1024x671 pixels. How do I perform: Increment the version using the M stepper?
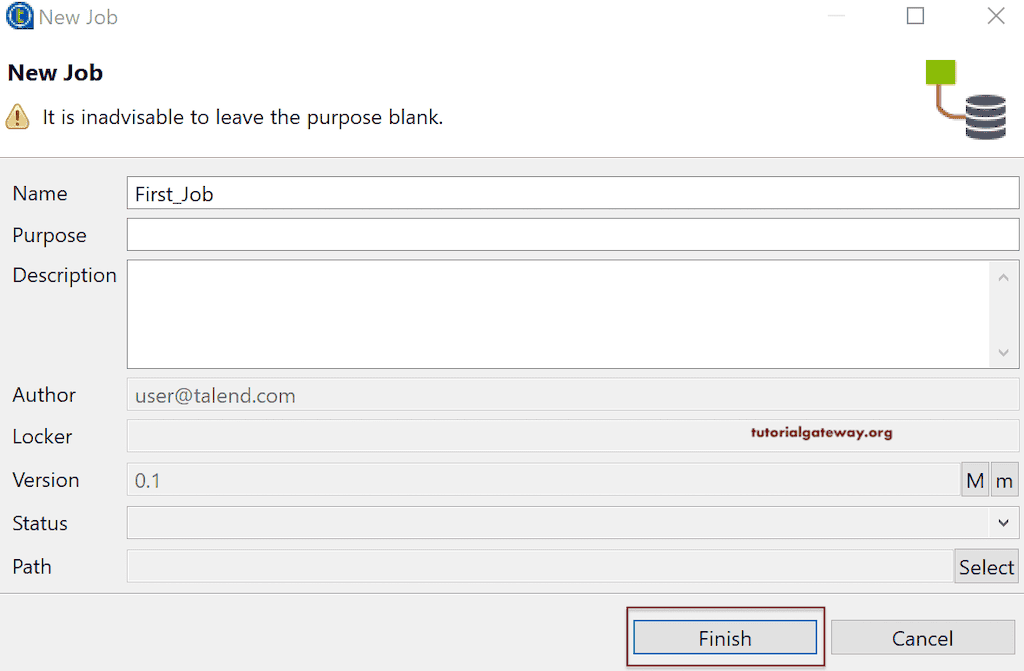pyautogui.click(x=974, y=479)
